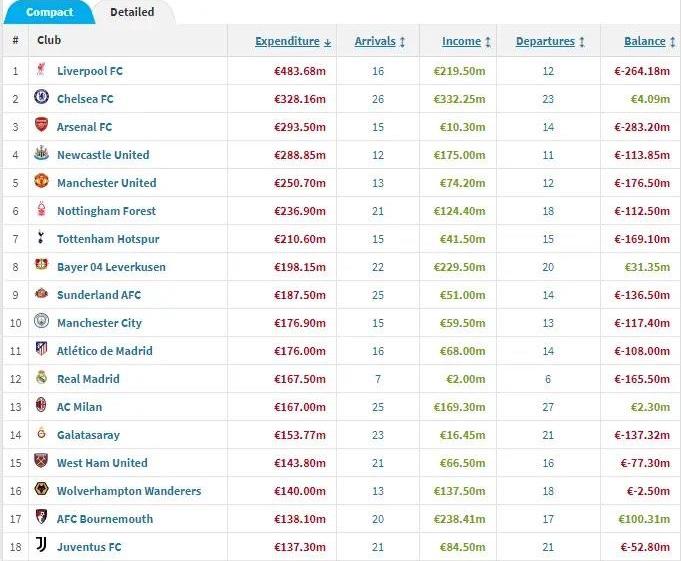
Task: Click the West Ham United crest
Action: [x=41, y=461]
